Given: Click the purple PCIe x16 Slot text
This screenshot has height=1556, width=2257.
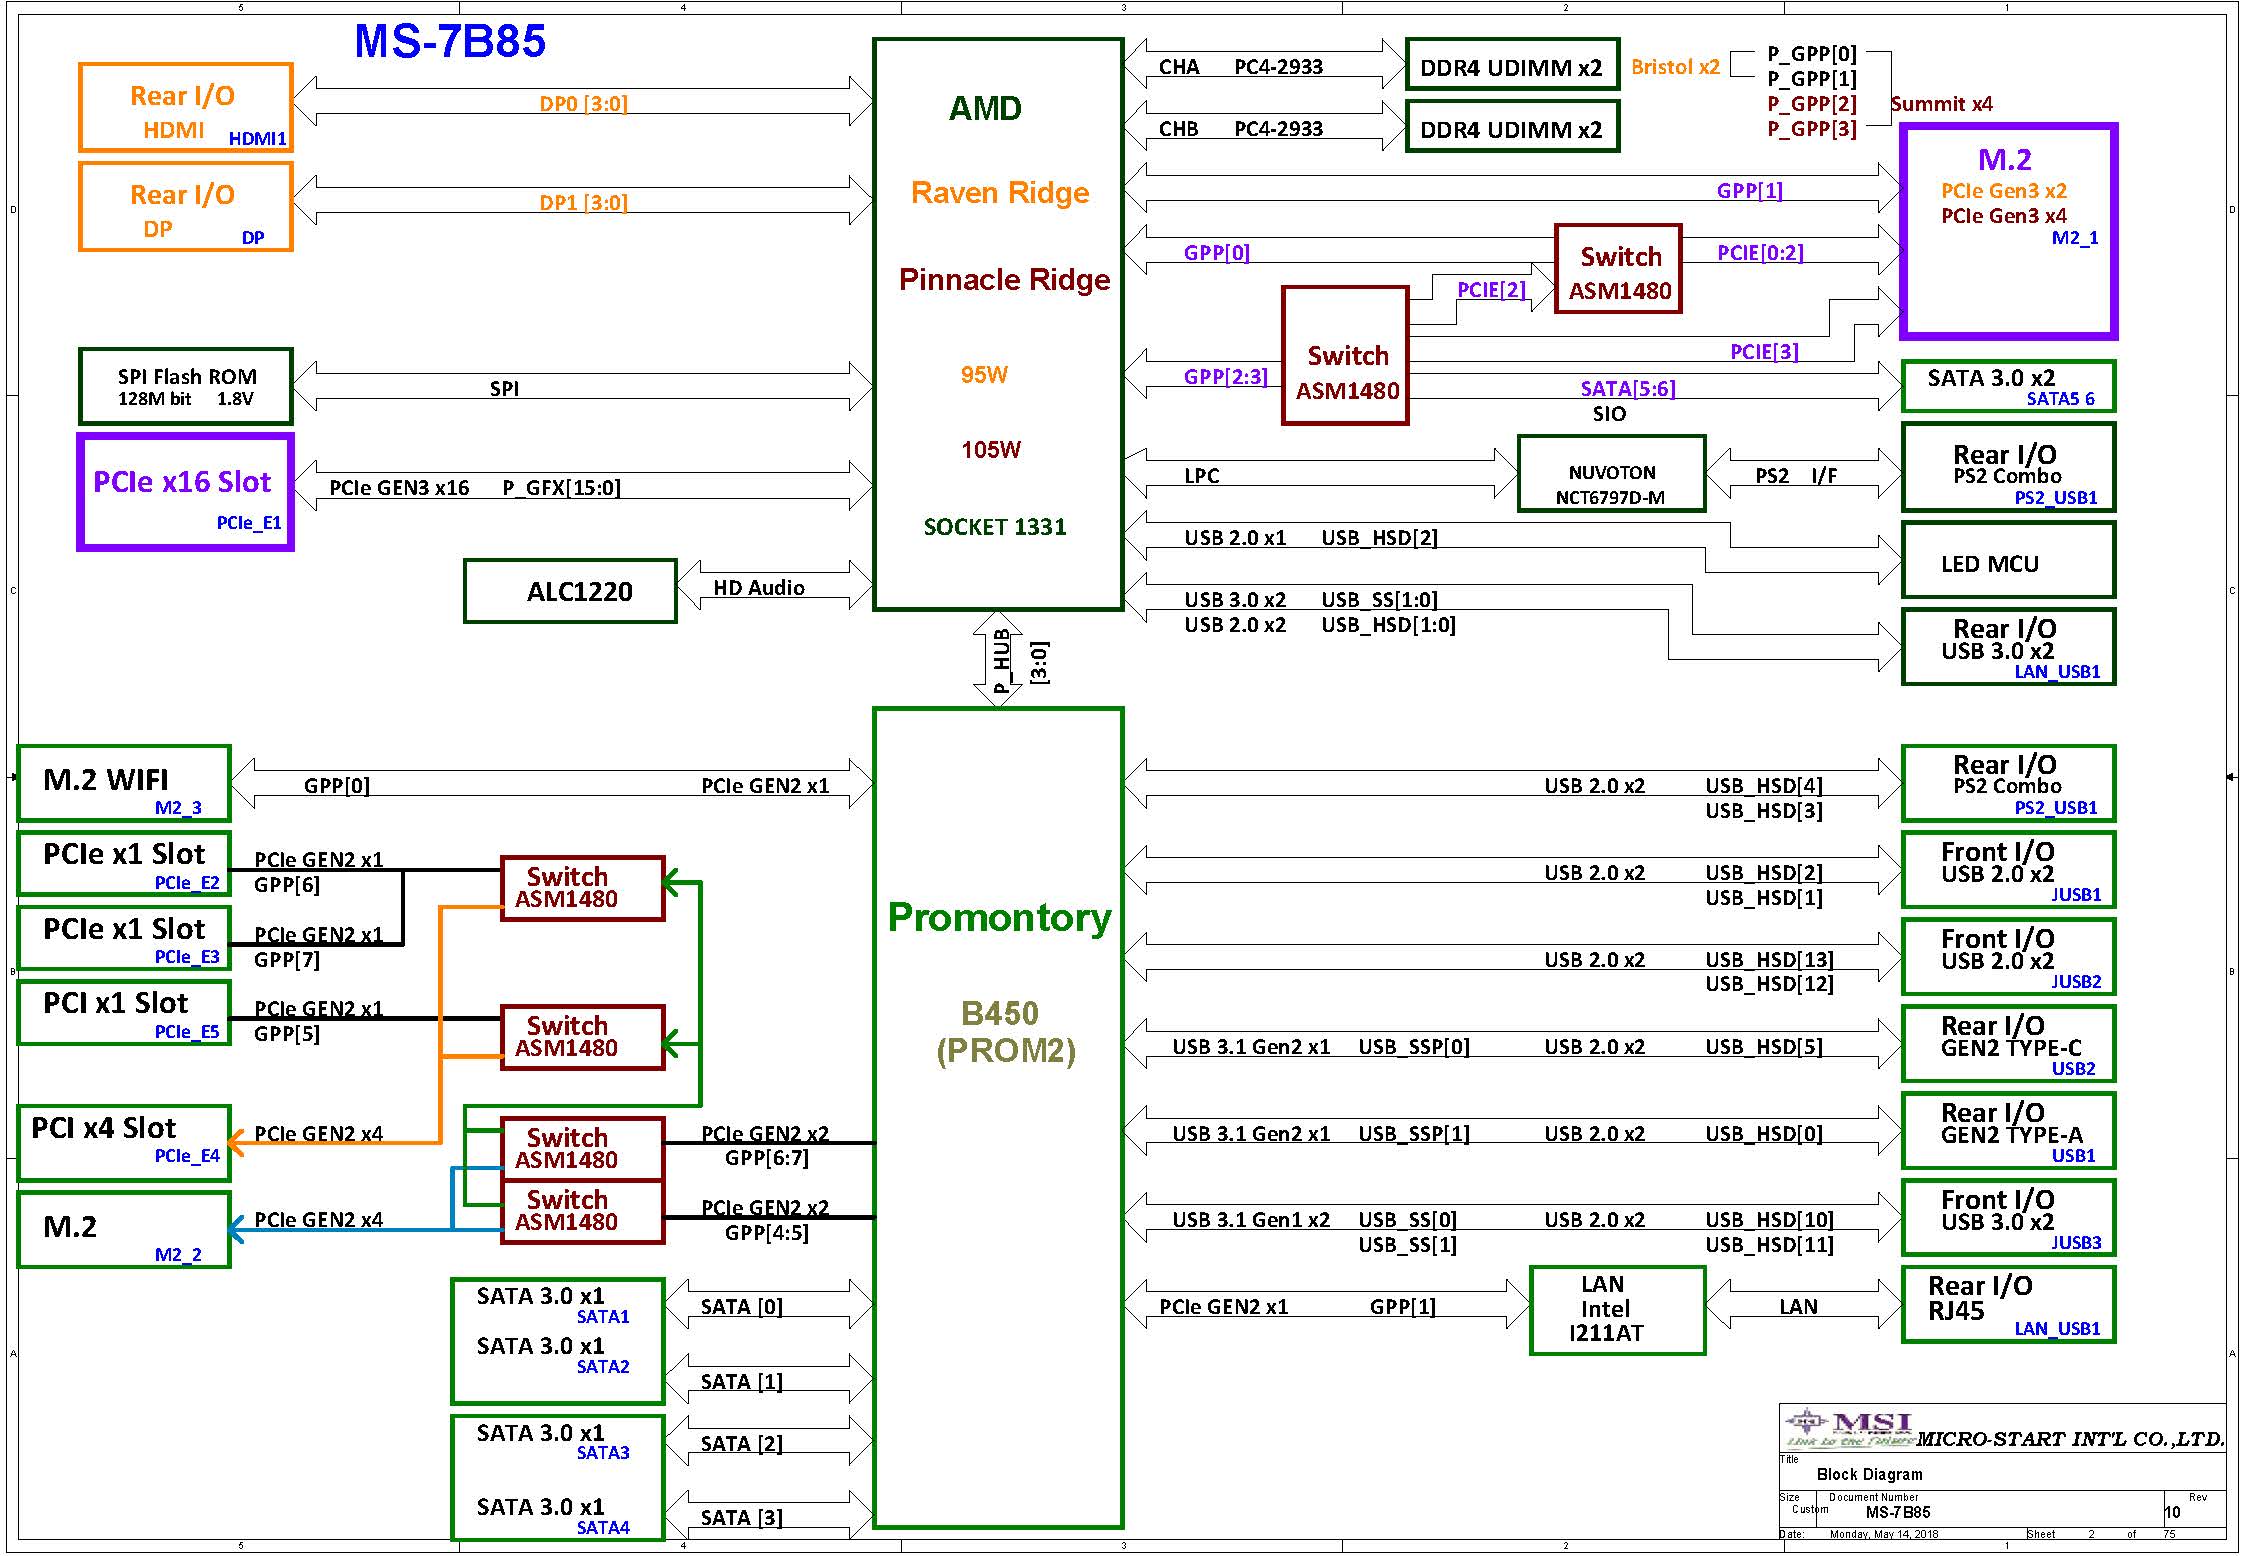Looking at the screenshot, I should click(x=182, y=482).
